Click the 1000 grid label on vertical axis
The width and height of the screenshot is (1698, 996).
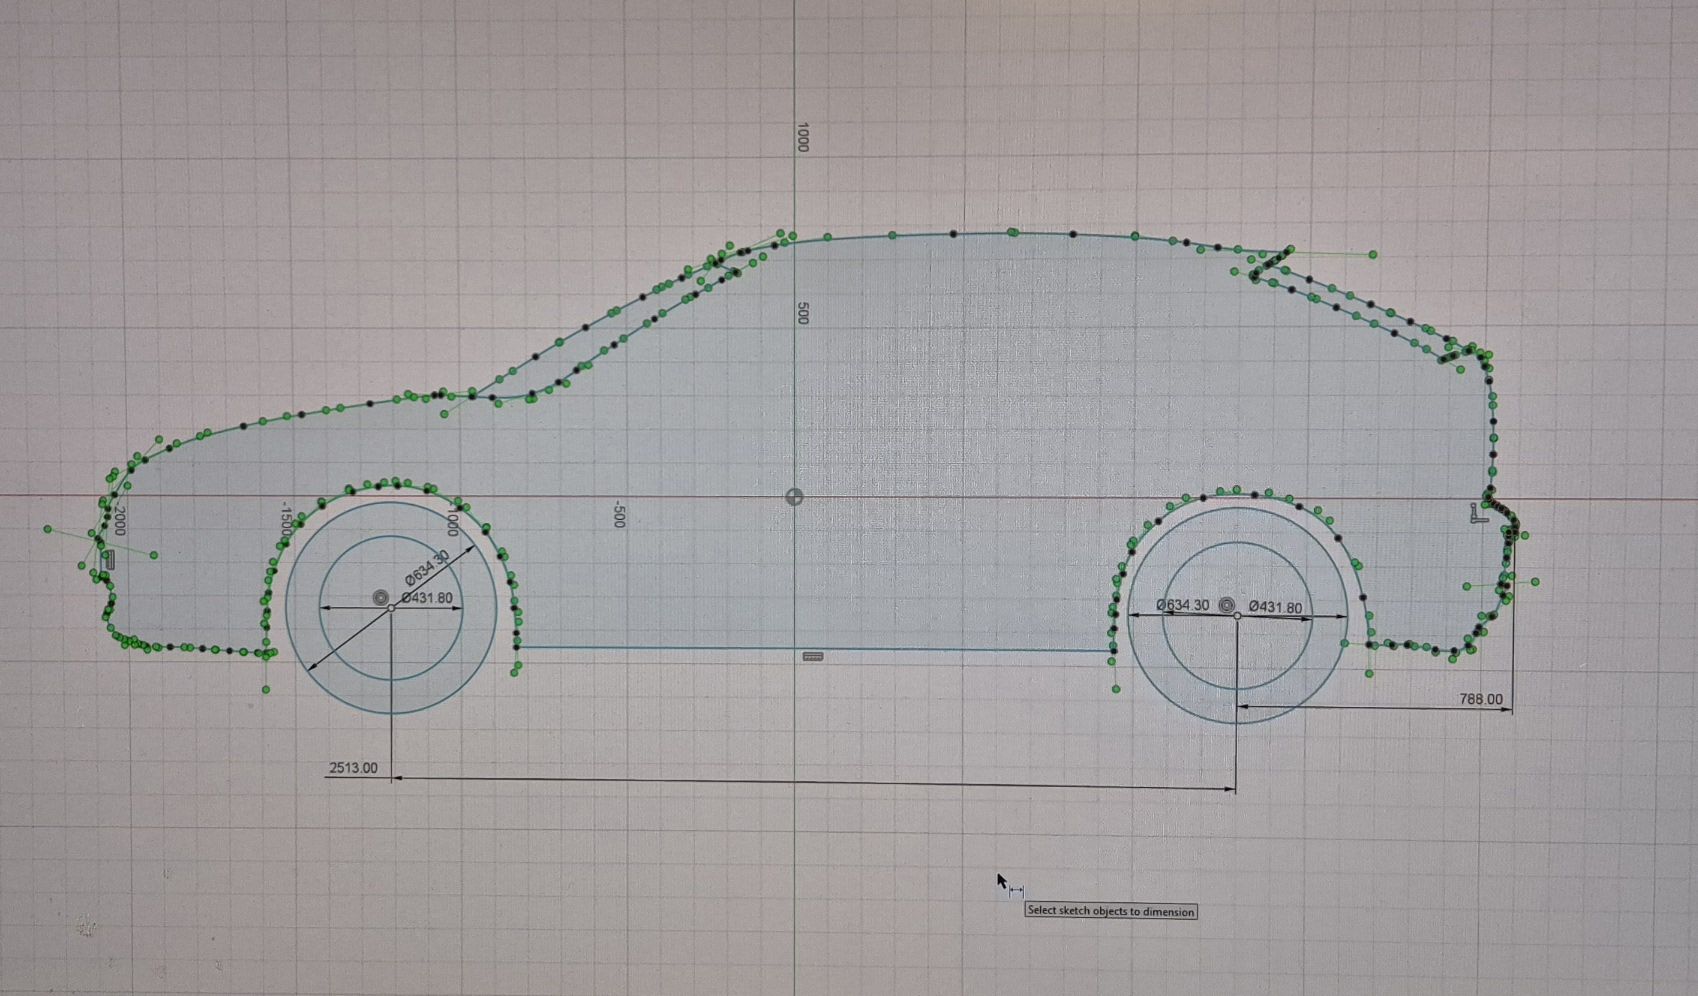click(x=802, y=137)
